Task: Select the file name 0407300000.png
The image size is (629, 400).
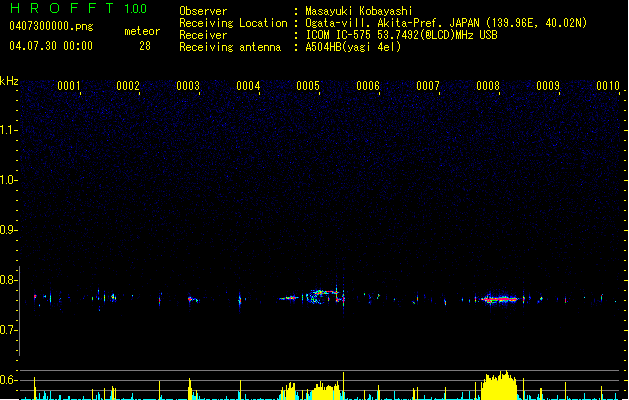Action: point(51,26)
